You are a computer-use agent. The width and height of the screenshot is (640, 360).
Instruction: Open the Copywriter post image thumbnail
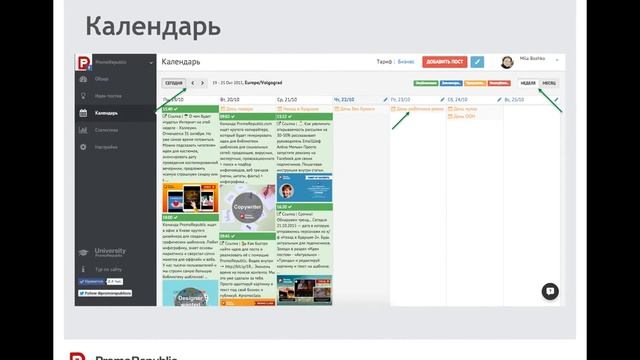coord(247,208)
